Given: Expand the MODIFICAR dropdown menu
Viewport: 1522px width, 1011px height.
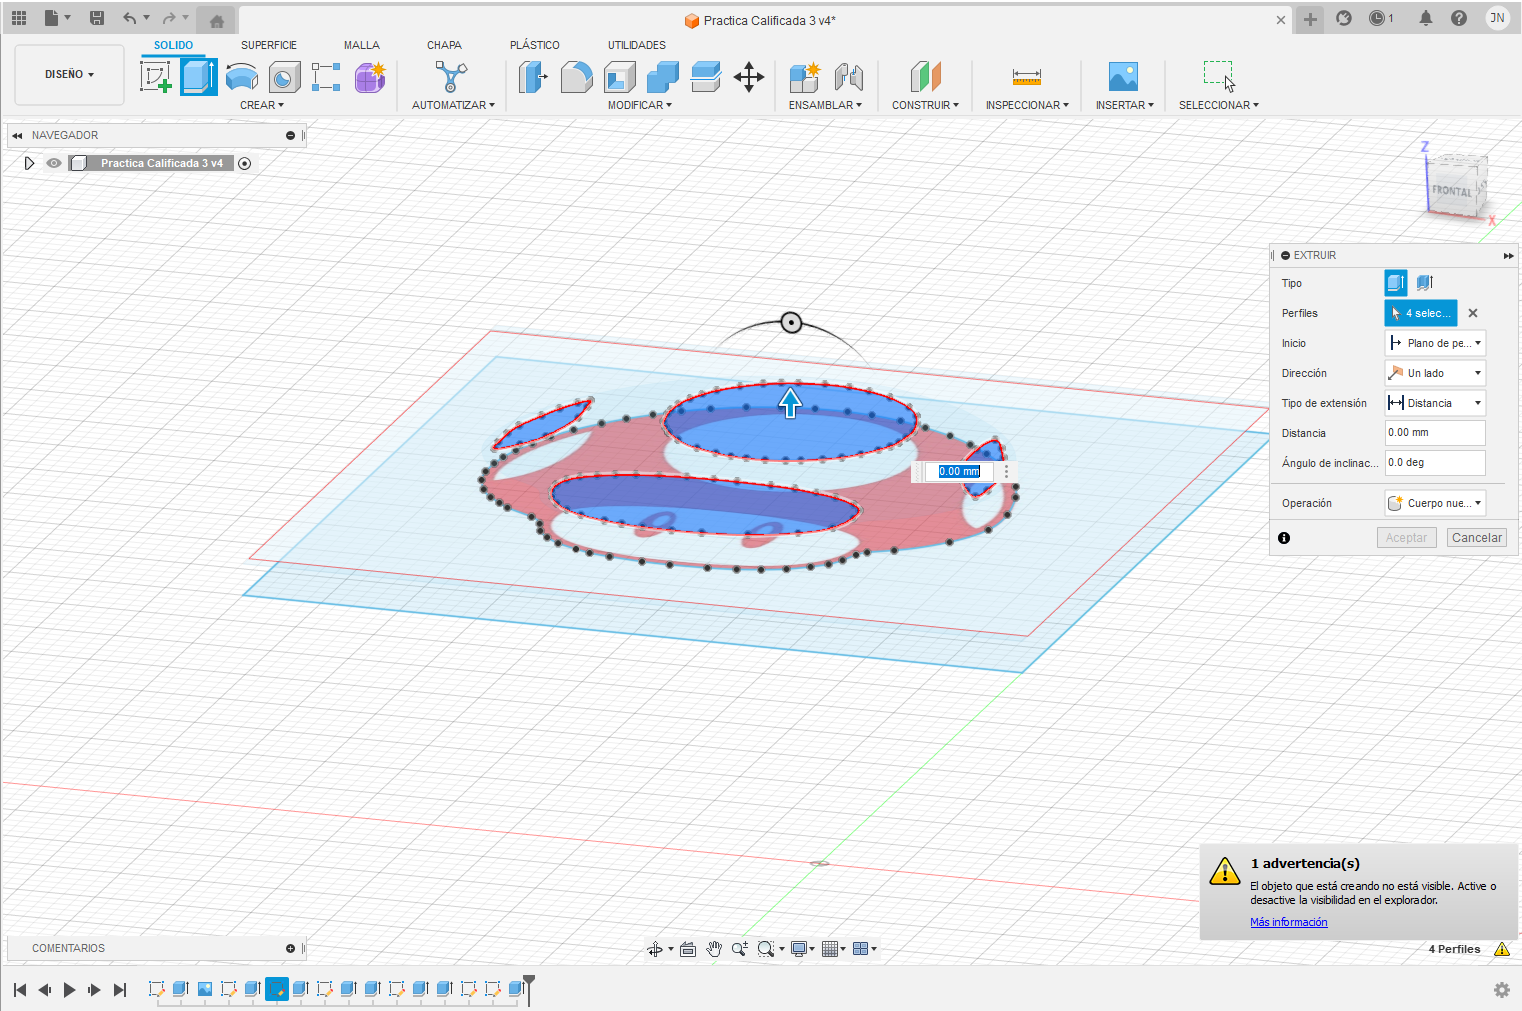Looking at the screenshot, I should pyautogui.click(x=640, y=105).
